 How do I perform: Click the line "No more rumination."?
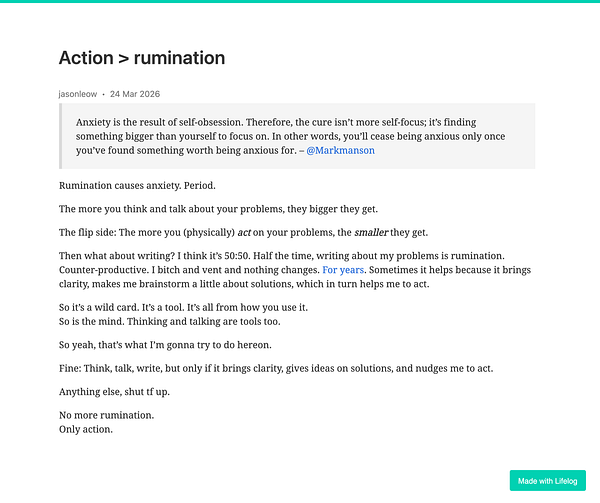pyautogui.click(x=106, y=415)
